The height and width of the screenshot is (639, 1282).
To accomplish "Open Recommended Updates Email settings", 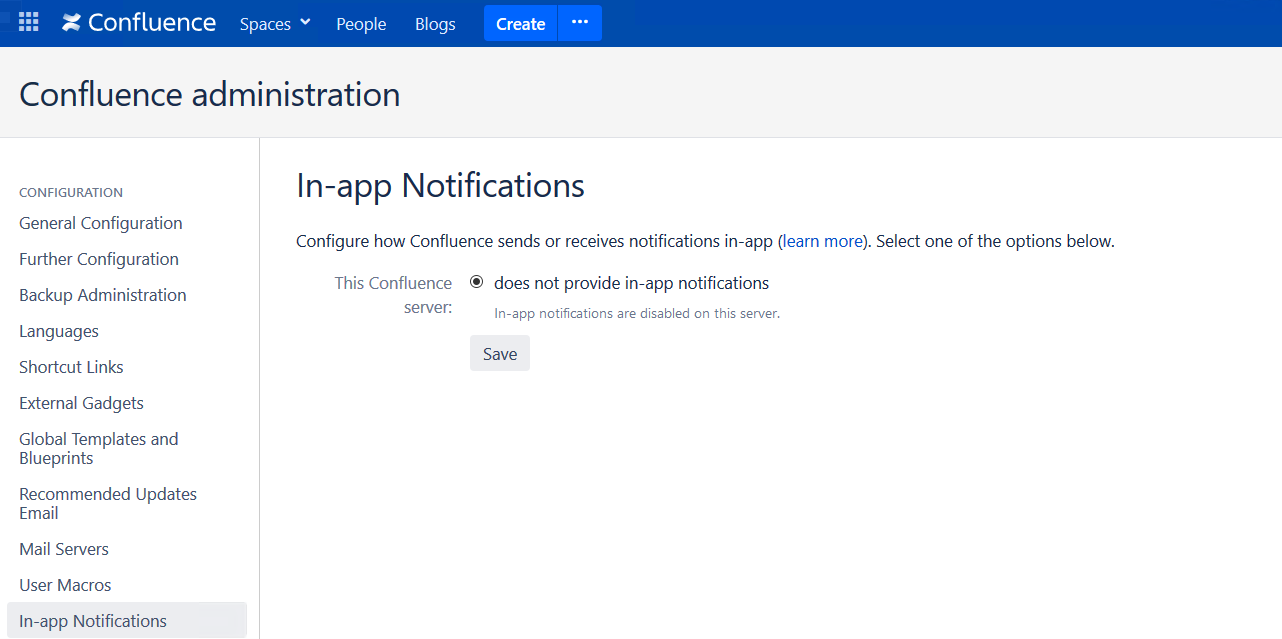I will pyautogui.click(x=108, y=503).
